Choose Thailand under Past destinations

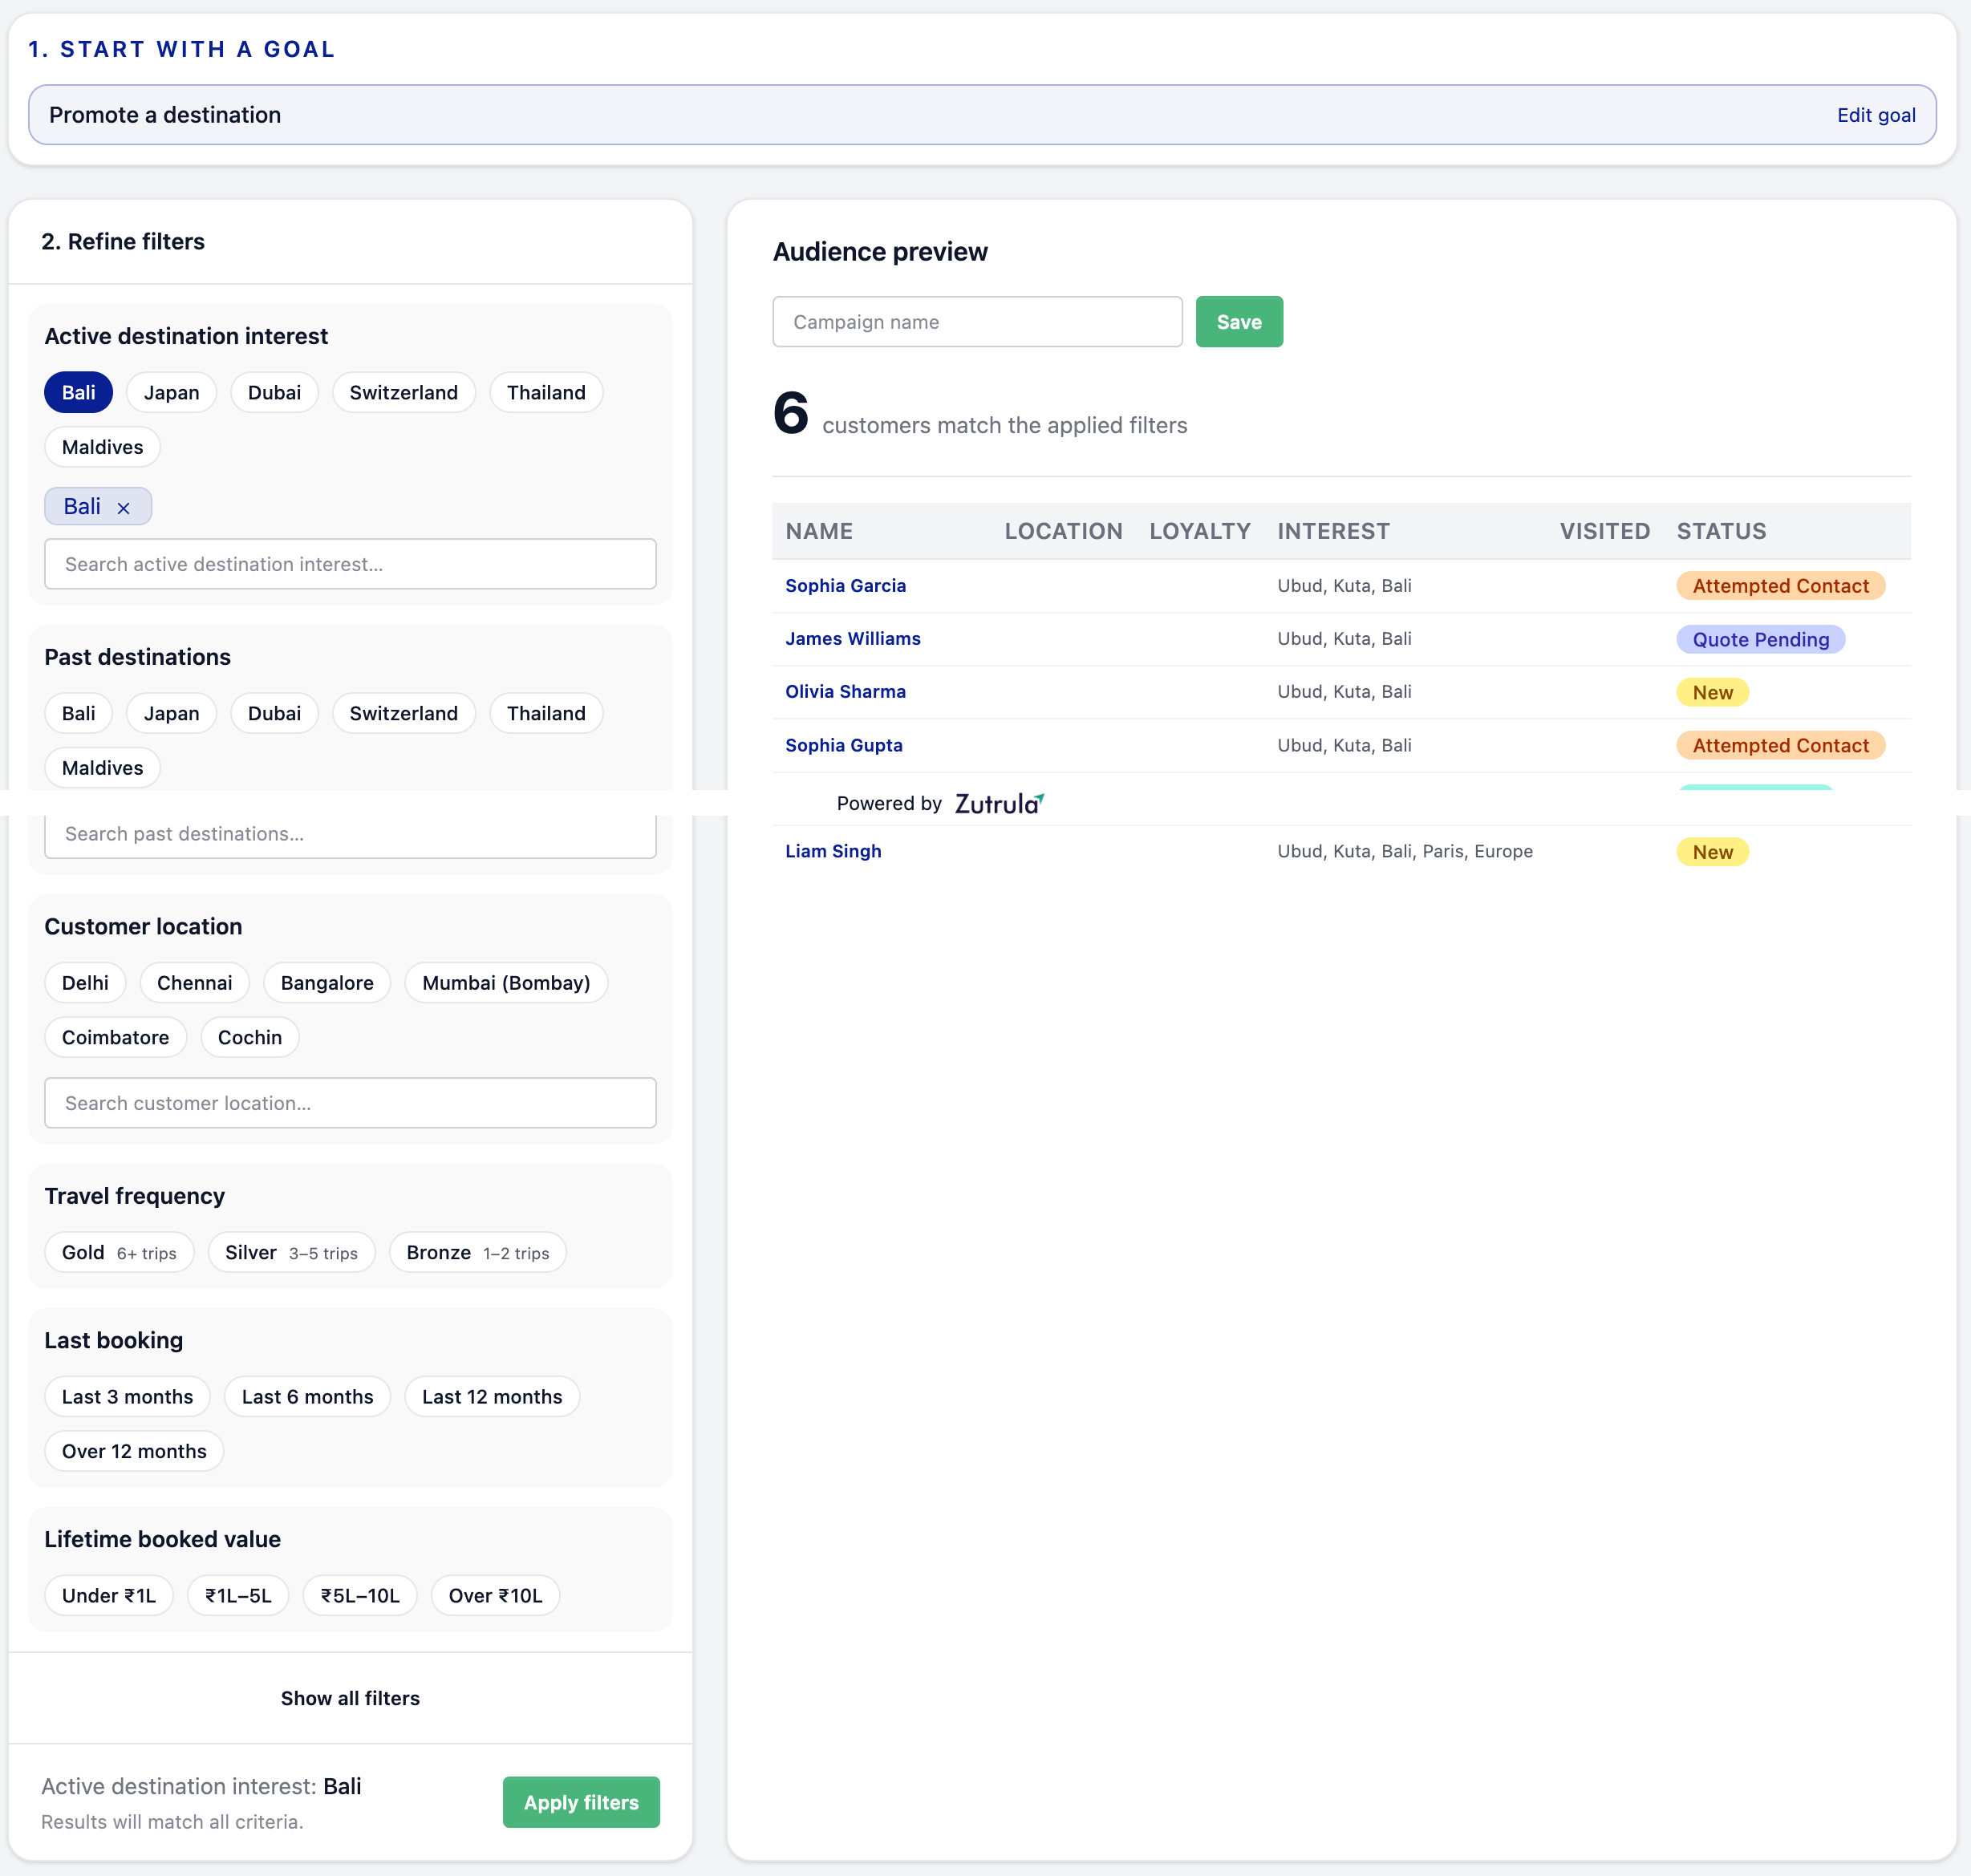click(x=546, y=713)
